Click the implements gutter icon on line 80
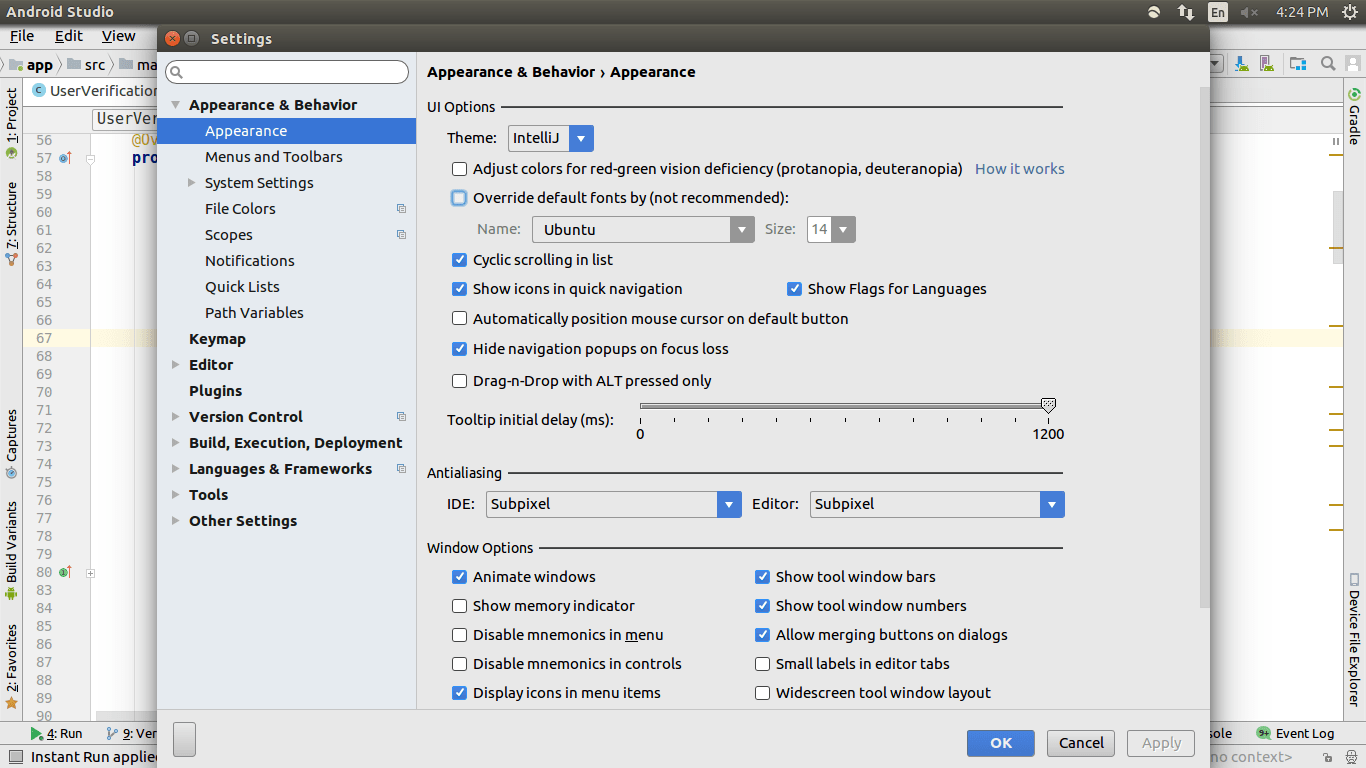The width and height of the screenshot is (1366, 768). click(65, 572)
